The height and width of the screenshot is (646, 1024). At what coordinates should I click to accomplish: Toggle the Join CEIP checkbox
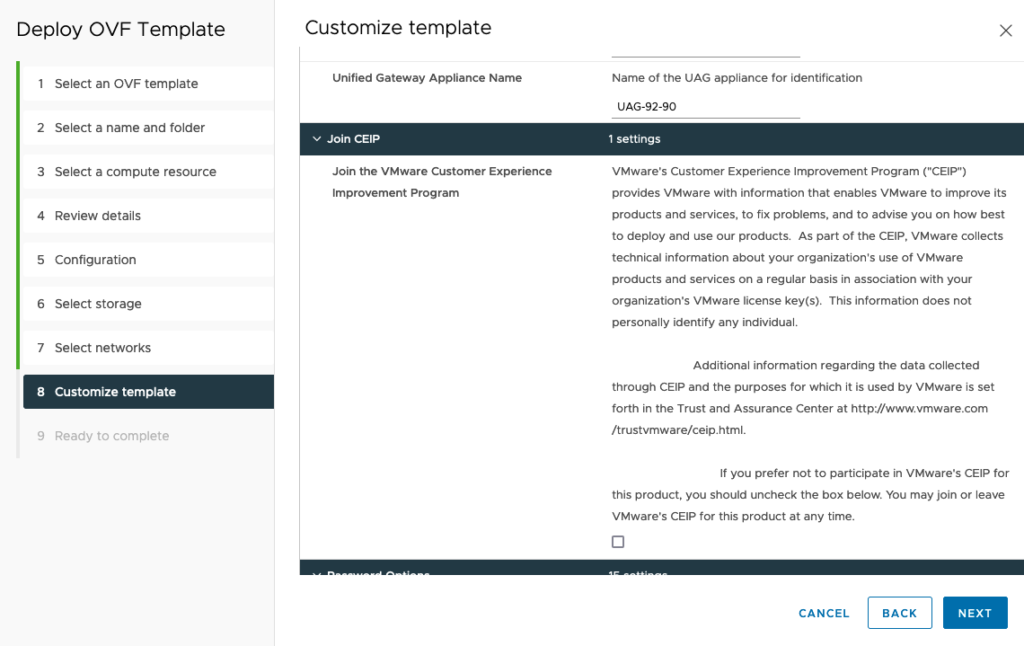618,542
